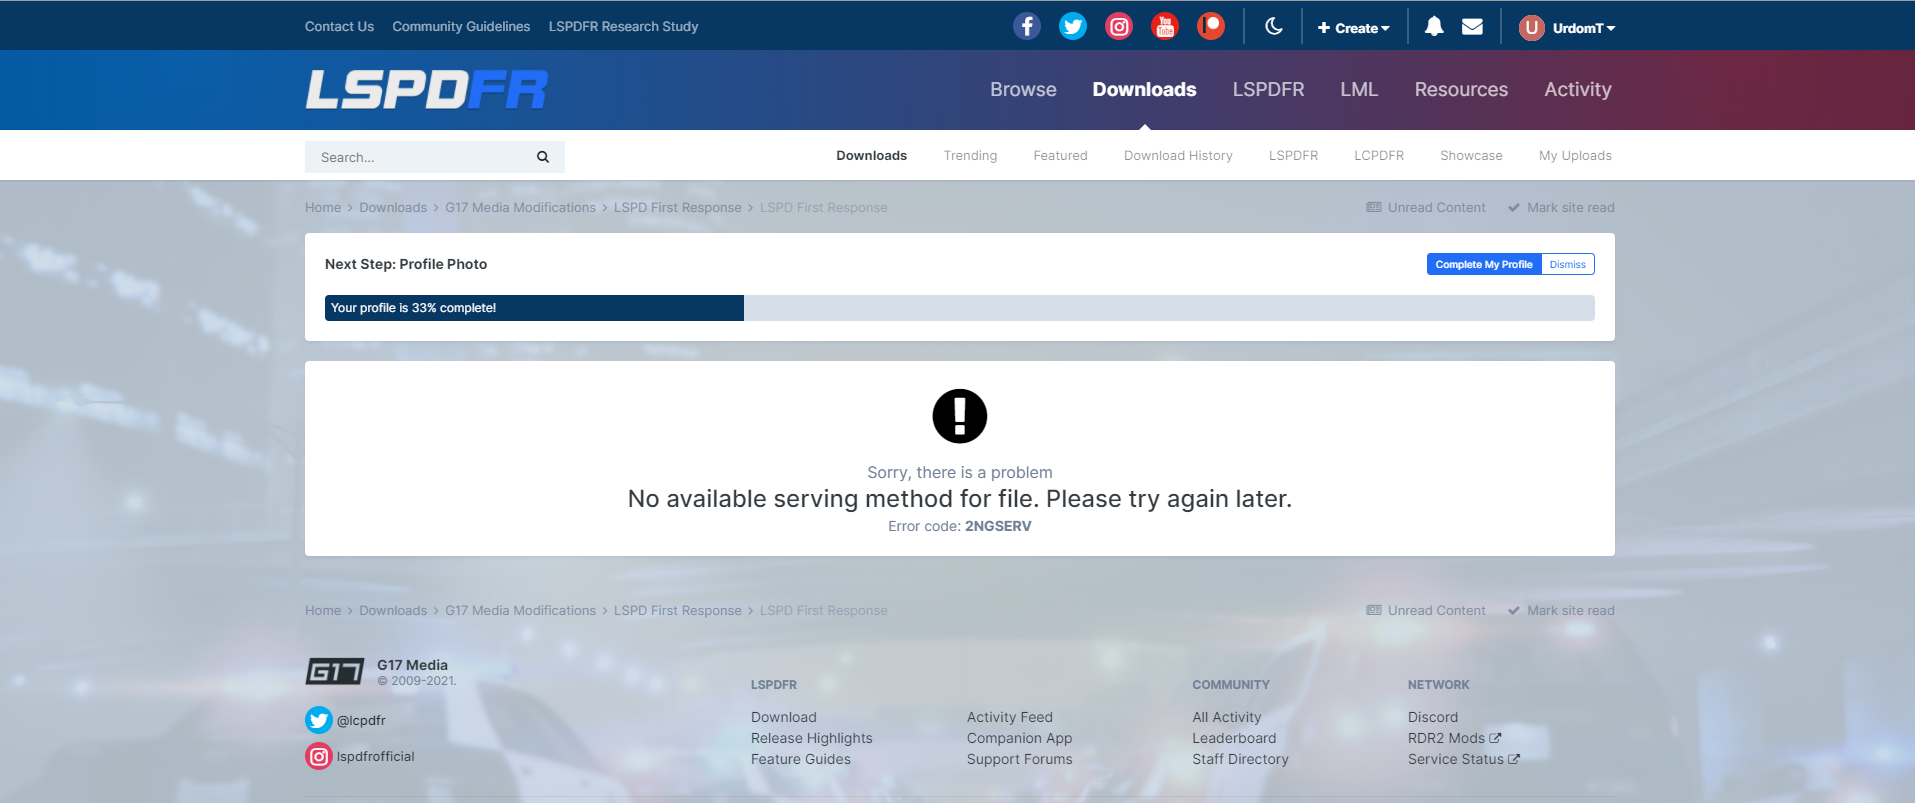Open bottom Unread Content link
The image size is (1915, 803).
[1426, 610]
